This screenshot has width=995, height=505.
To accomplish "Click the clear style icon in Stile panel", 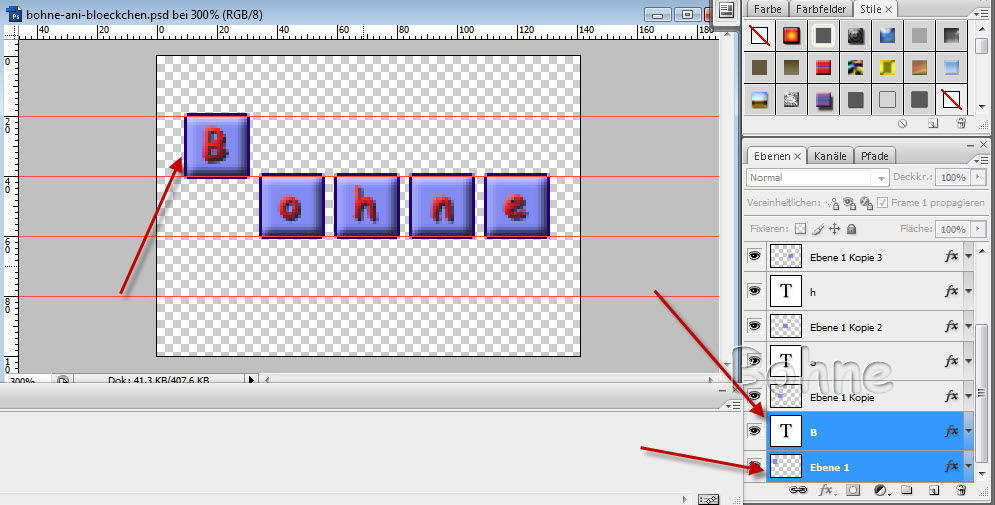I will point(902,123).
